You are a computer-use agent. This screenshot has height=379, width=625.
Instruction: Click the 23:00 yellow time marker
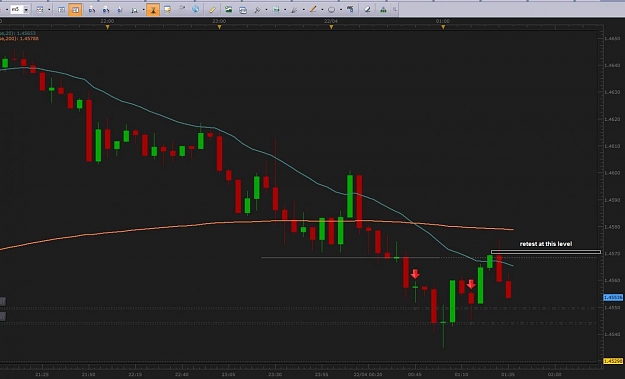point(219,27)
